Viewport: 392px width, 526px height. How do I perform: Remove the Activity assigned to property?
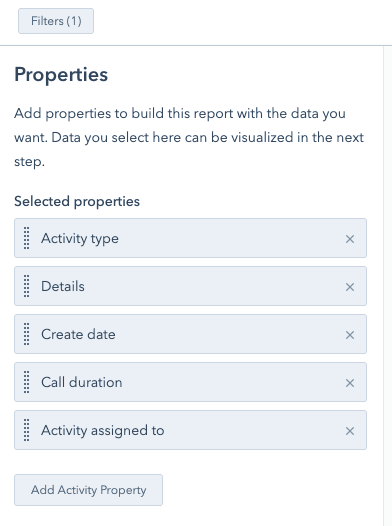point(350,431)
